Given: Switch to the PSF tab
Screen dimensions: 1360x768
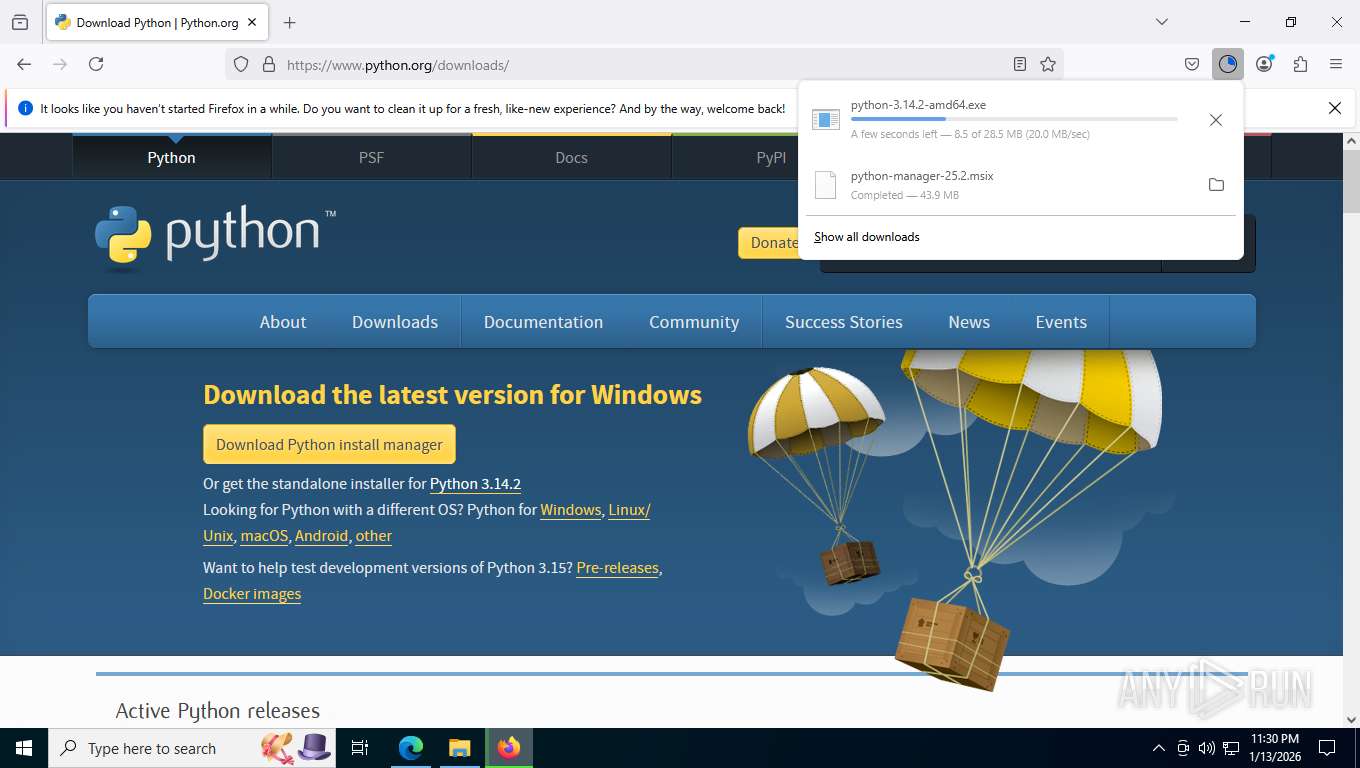Looking at the screenshot, I should 372,157.
